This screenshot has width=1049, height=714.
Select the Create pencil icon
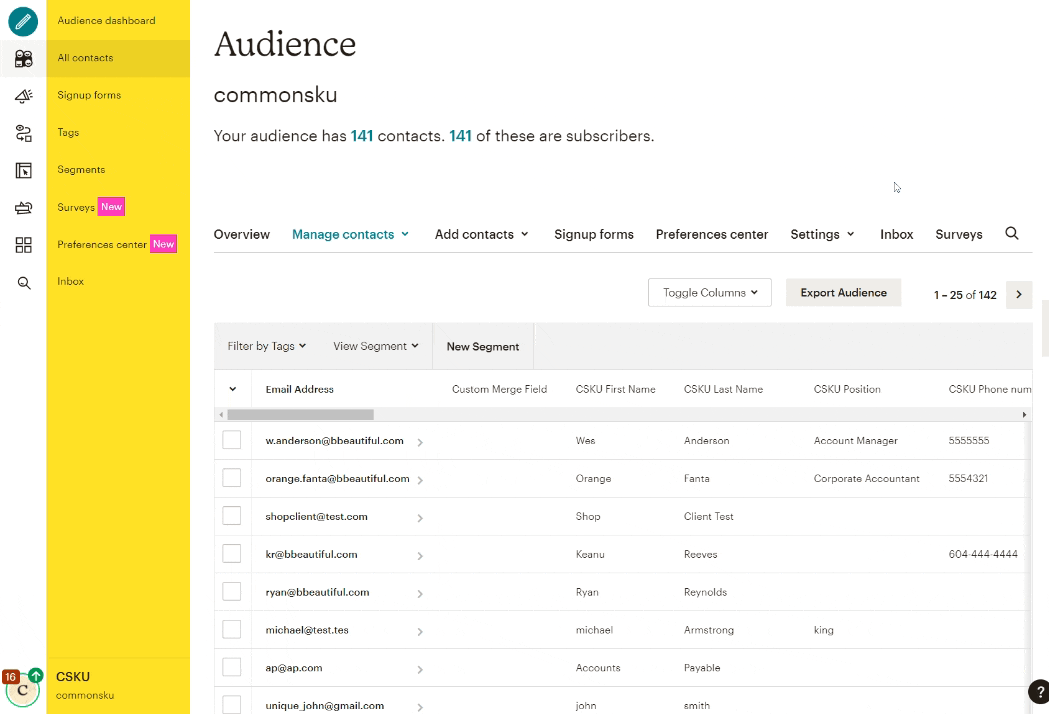22,21
